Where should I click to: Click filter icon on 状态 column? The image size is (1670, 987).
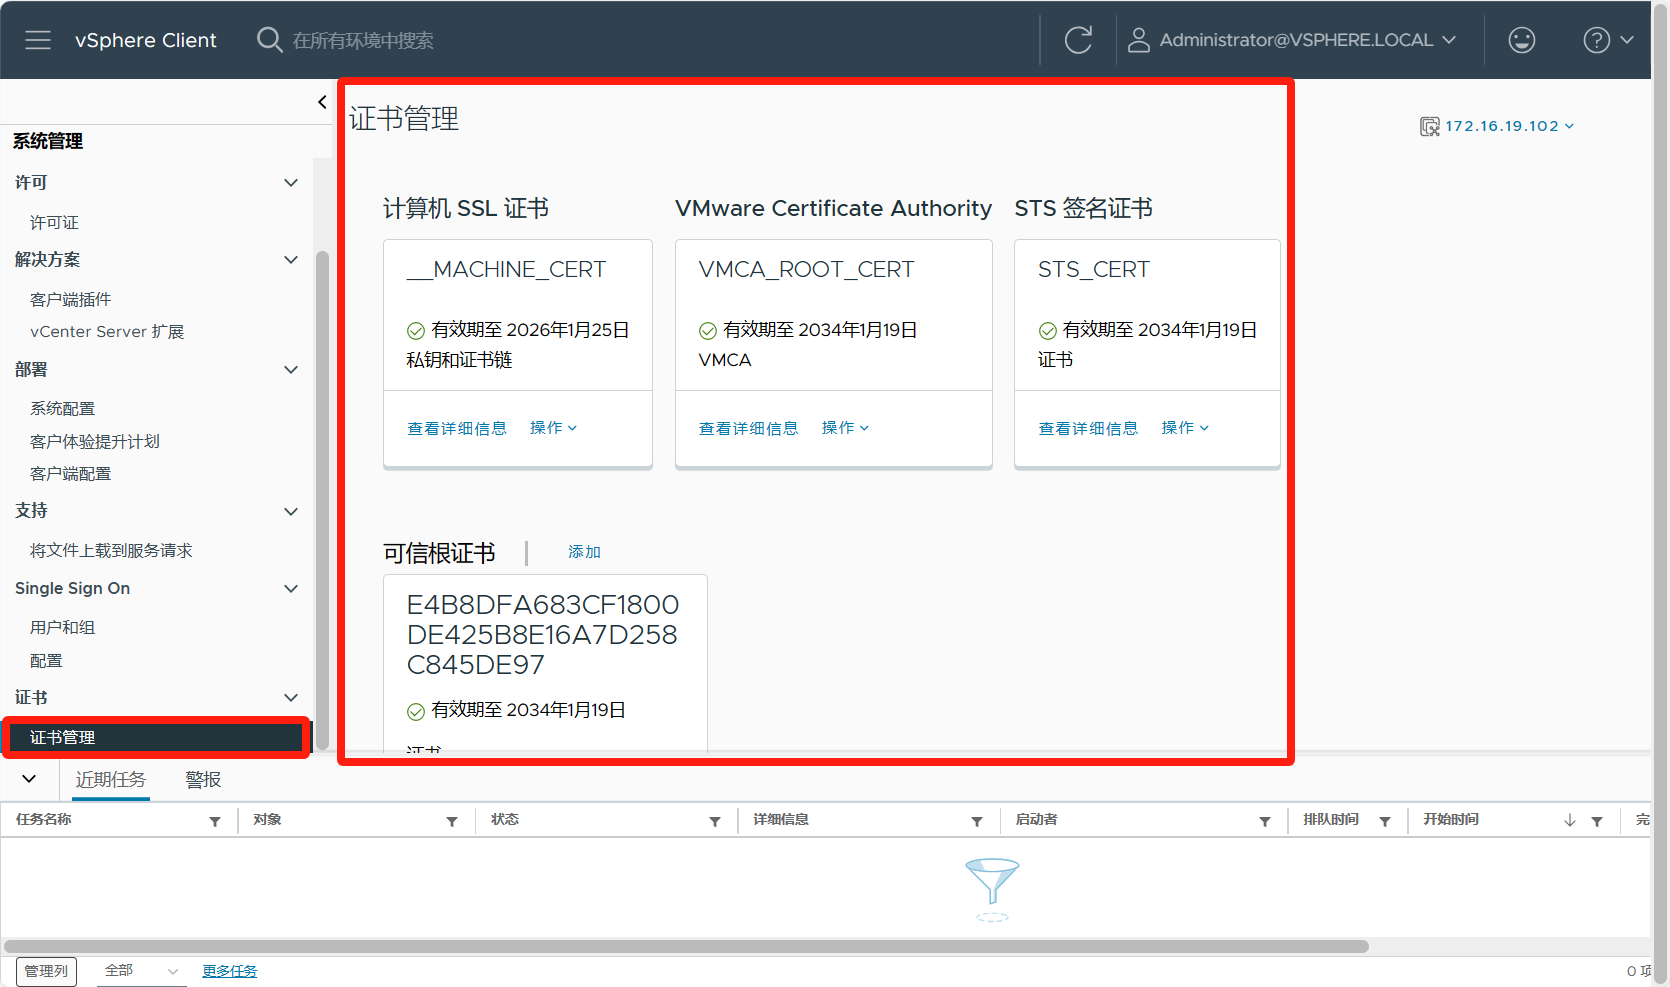pyautogui.click(x=715, y=821)
